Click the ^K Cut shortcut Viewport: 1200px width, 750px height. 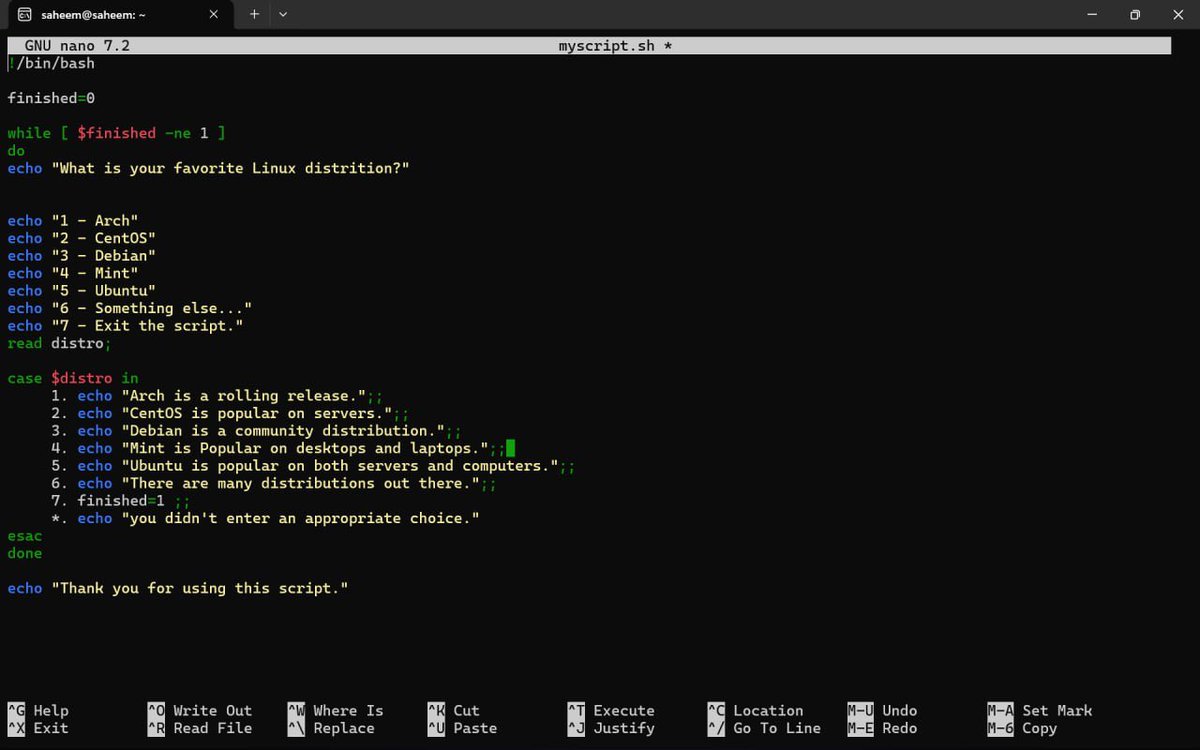453,711
